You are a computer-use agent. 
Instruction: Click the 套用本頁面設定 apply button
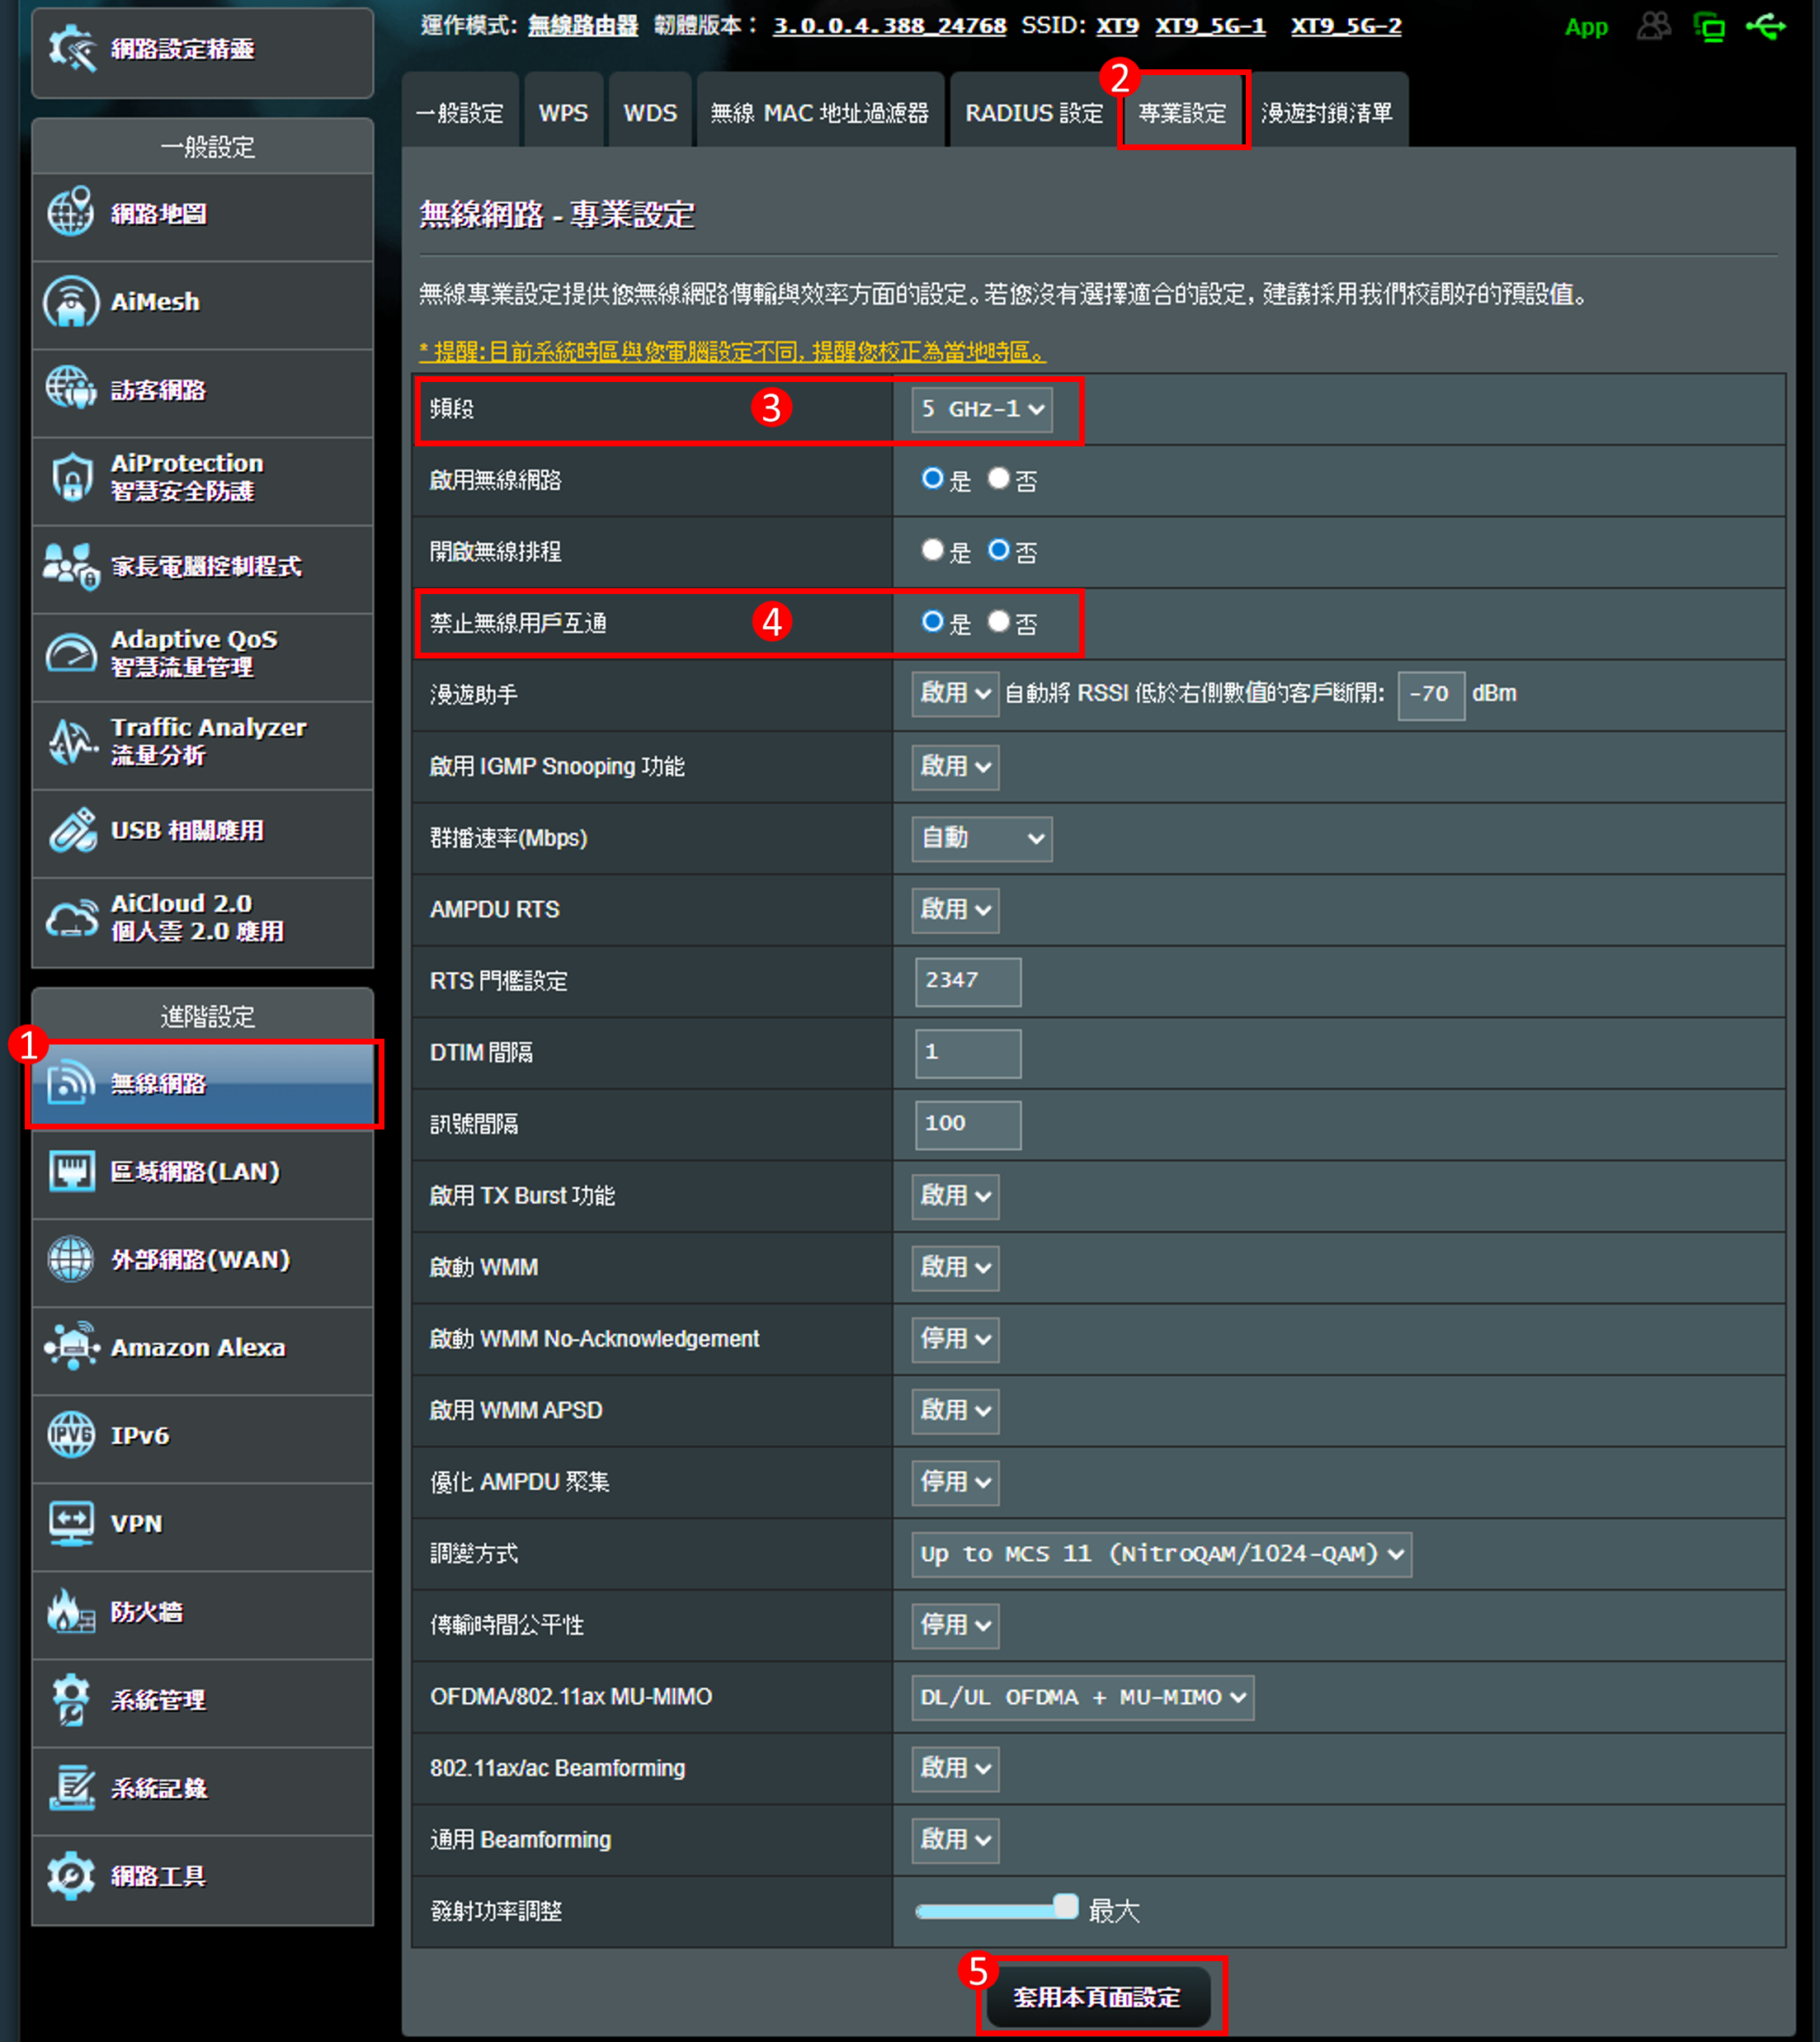[x=1097, y=1997]
